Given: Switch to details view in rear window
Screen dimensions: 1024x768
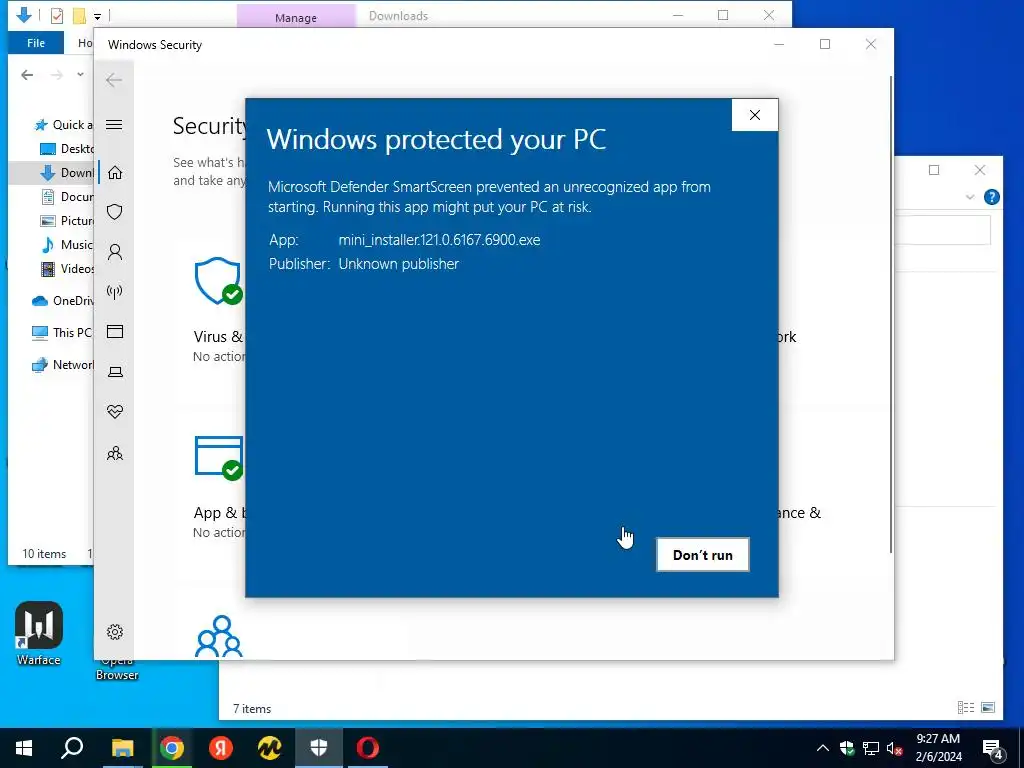Looking at the screenshot, I should [x=965, y=707].
